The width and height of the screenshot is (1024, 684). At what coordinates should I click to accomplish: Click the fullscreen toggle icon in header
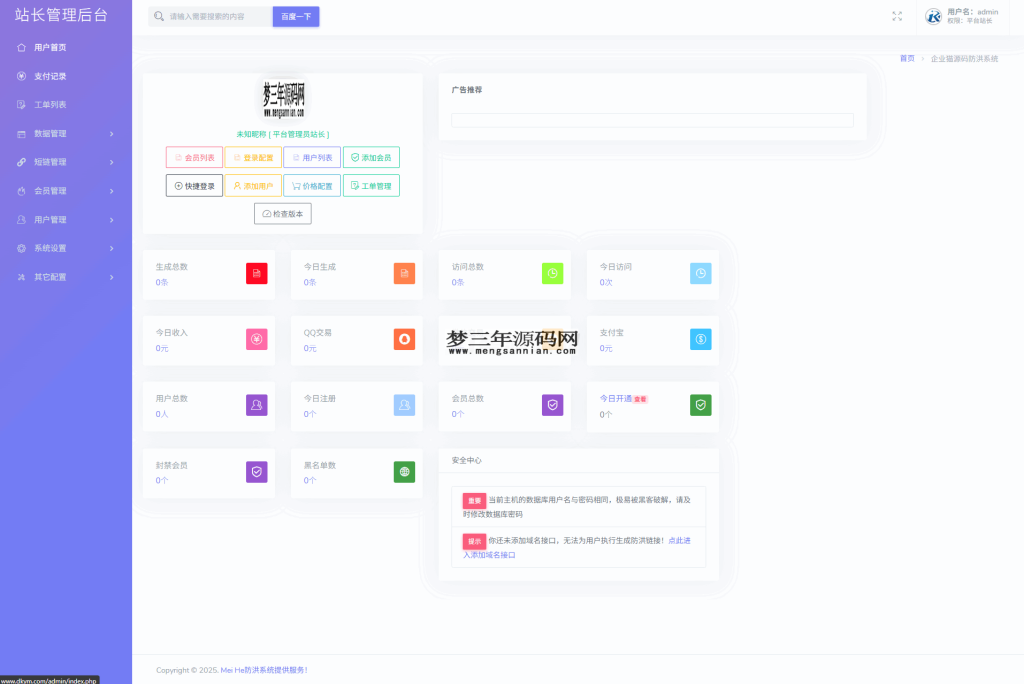point(897,16)
